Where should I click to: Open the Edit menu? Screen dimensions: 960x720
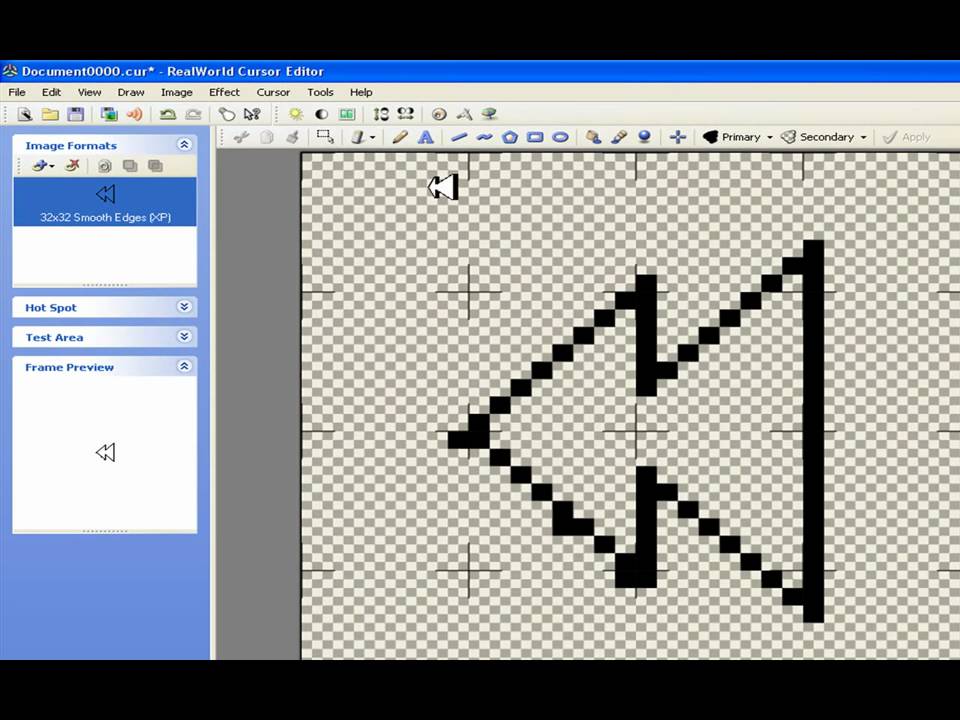(51, 92)
